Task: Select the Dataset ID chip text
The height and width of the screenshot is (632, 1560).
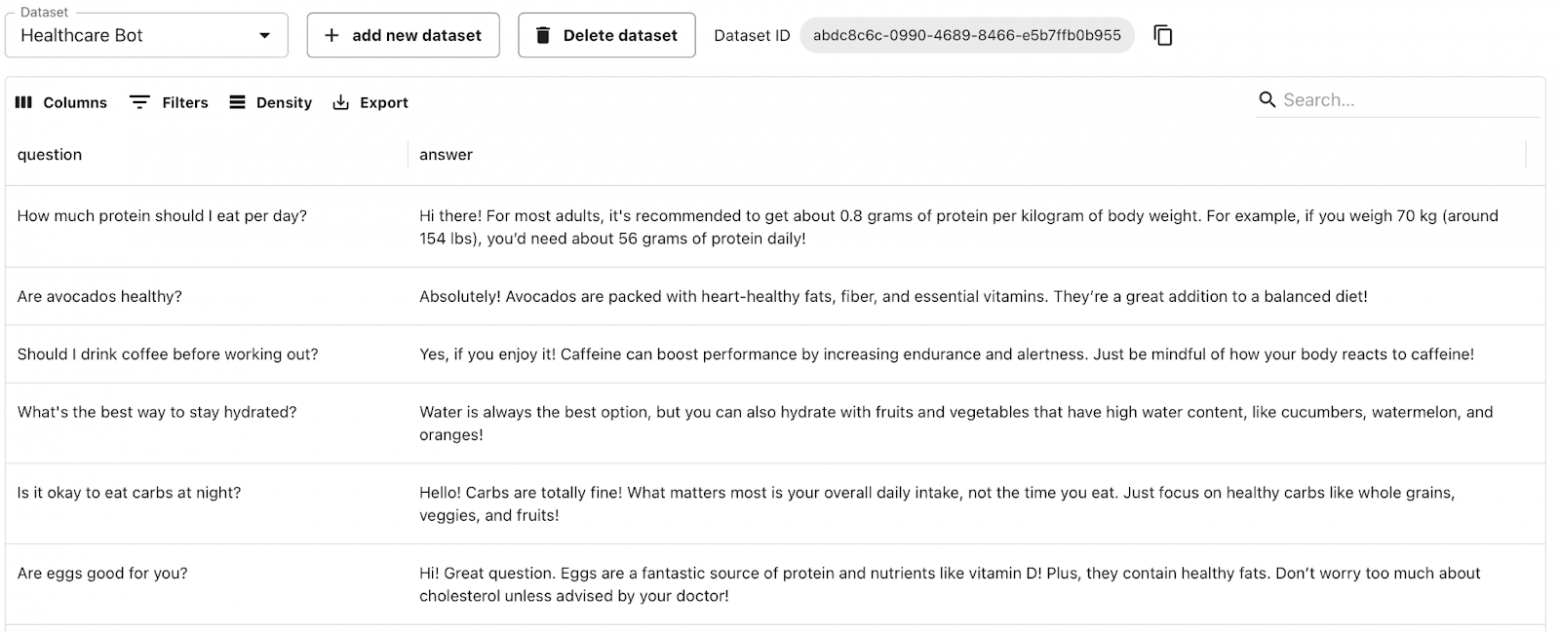Action: pos(966,35)
